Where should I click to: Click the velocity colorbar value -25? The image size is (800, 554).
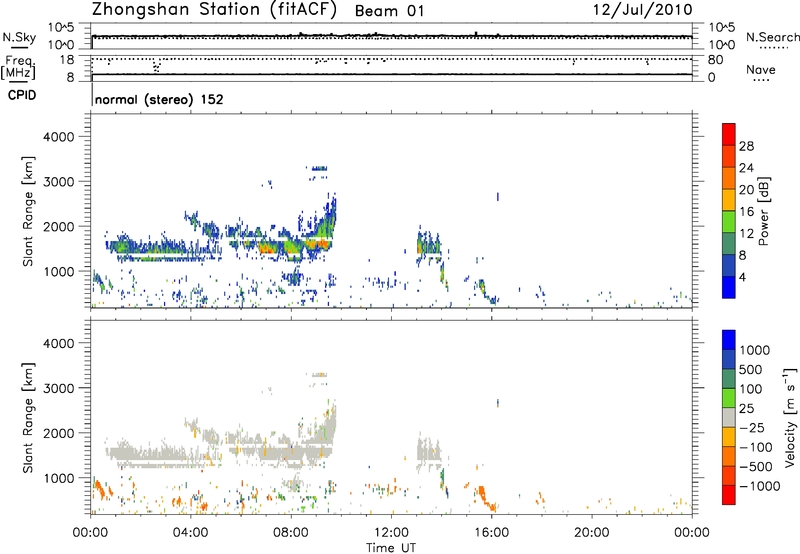751,428
